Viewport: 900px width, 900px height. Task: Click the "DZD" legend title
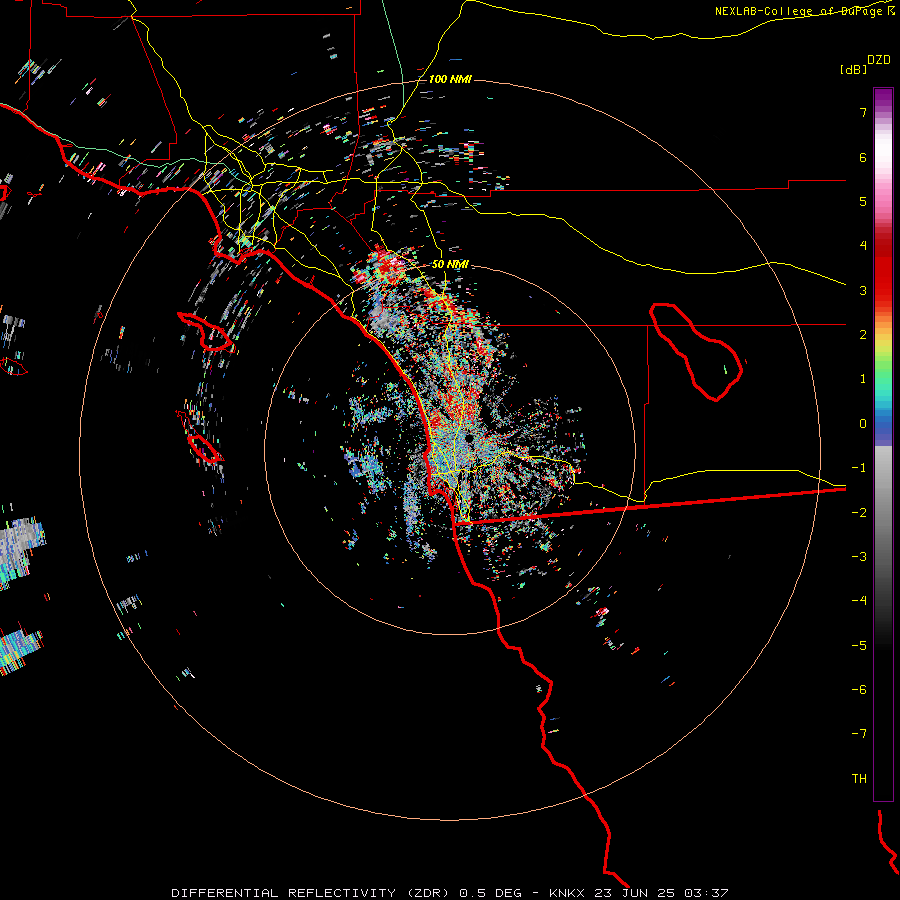pos(879,60)
